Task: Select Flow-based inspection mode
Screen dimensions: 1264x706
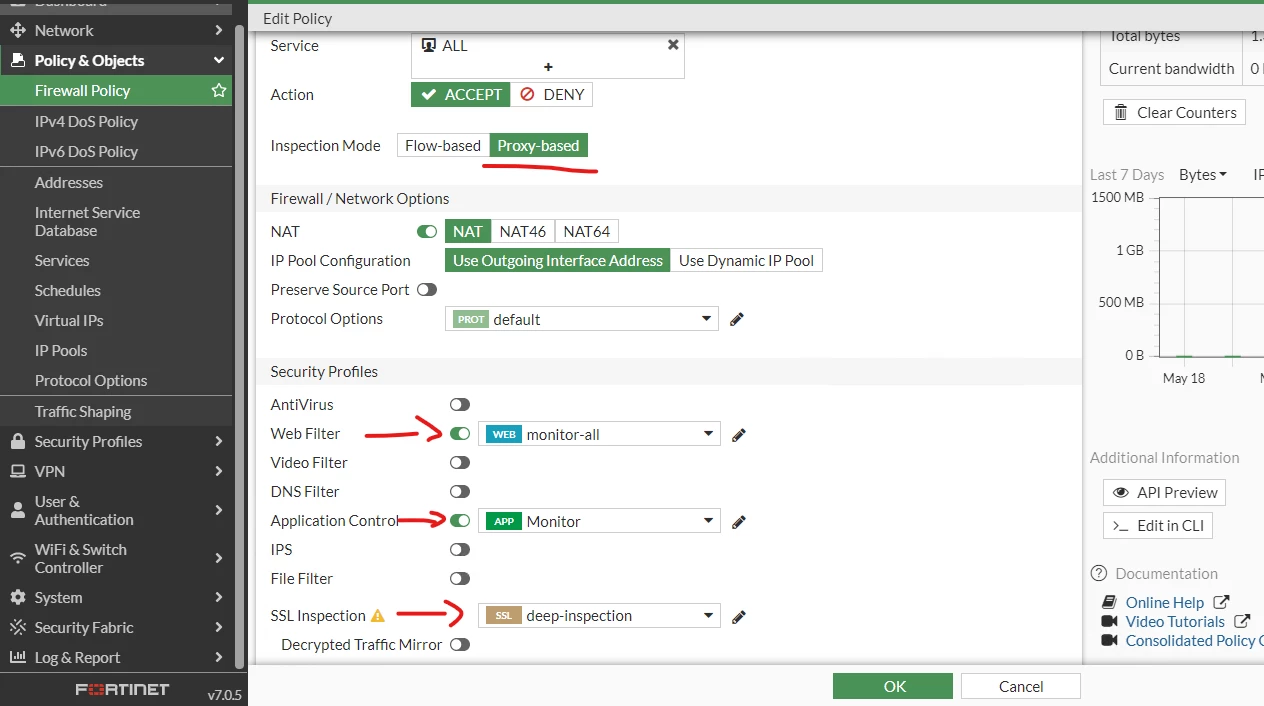Action: pos(443,146)
